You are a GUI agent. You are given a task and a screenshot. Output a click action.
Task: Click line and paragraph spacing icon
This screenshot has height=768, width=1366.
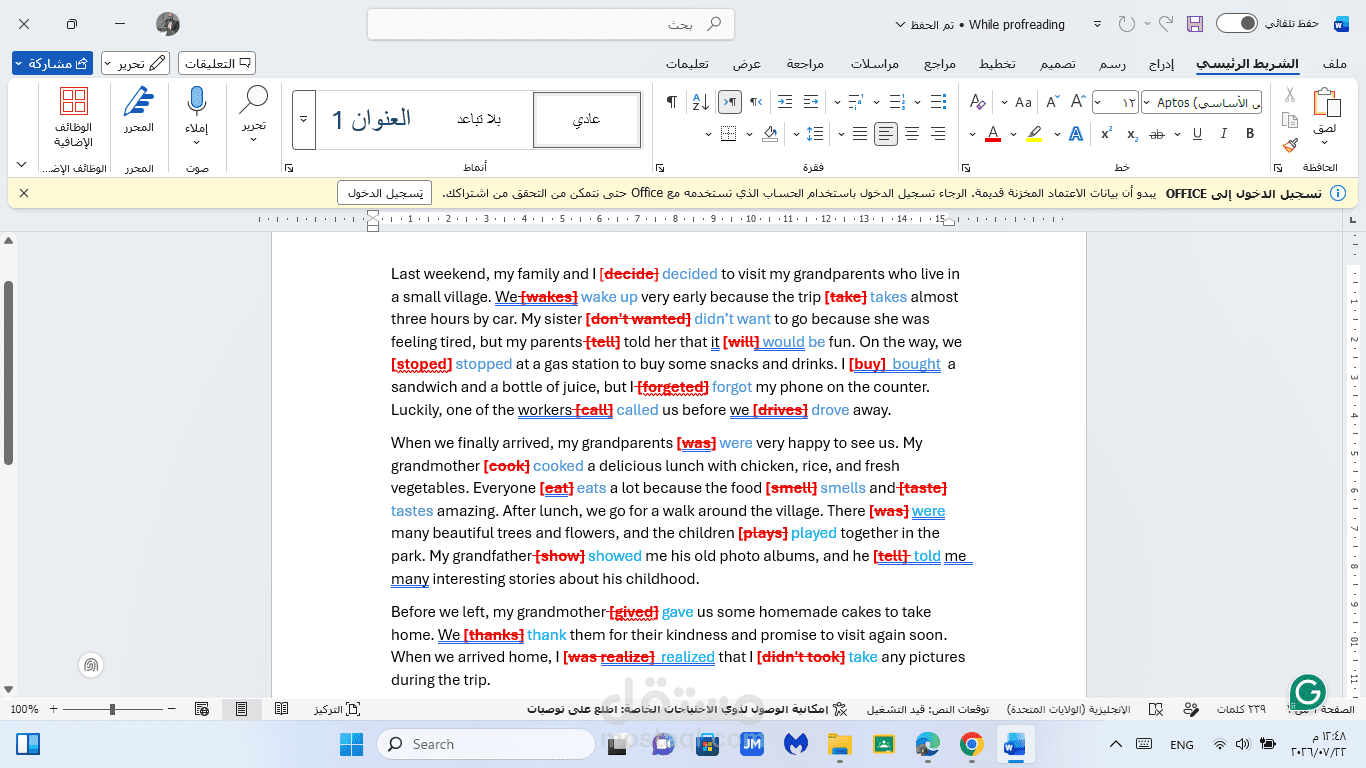[816, 134]
